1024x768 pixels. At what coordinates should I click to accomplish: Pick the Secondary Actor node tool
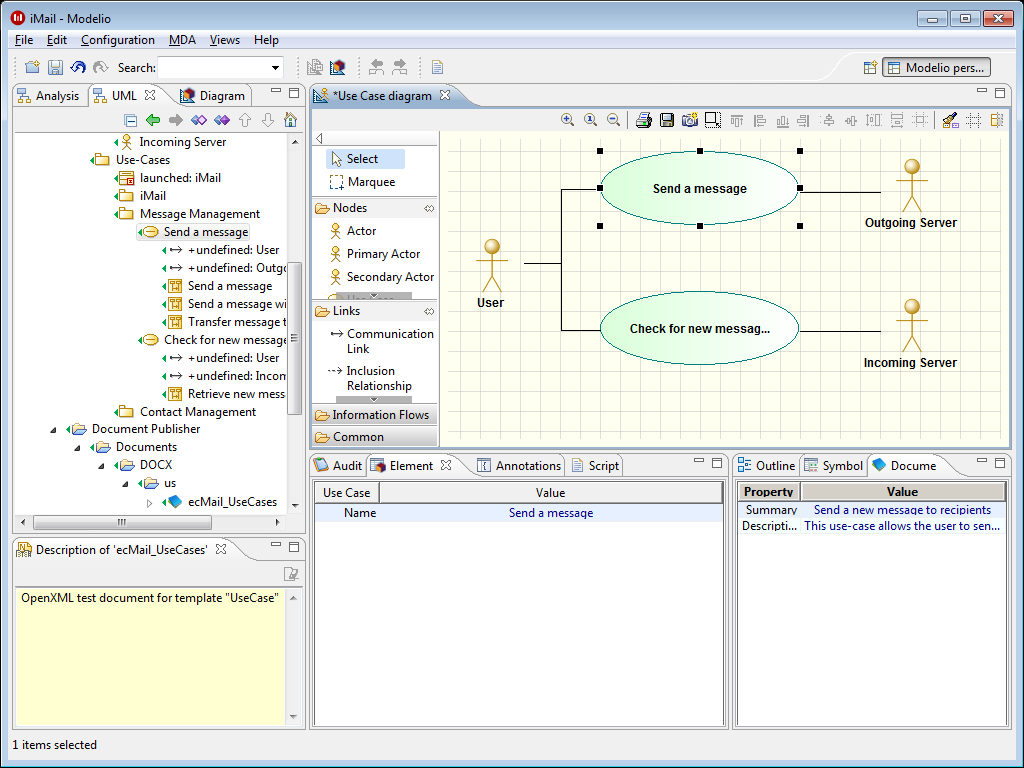point(382,277)
